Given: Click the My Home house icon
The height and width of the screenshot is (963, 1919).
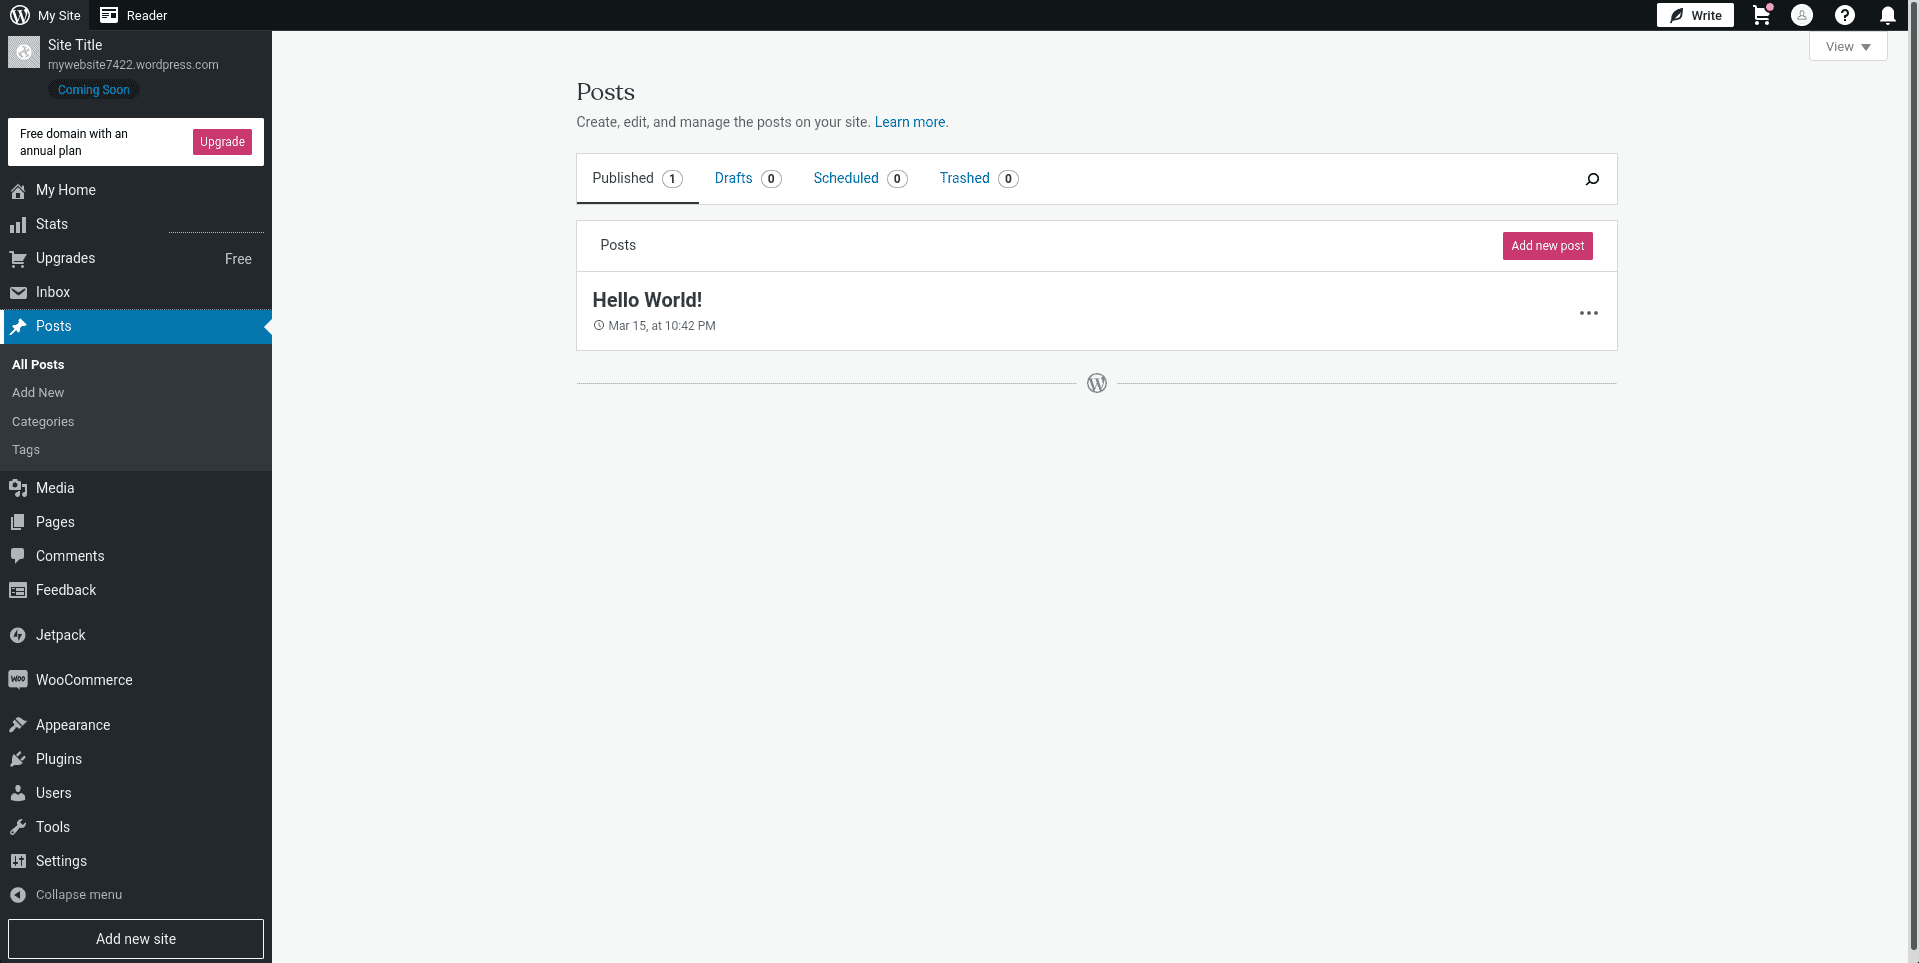Looking at the screenshot, I should pos(18,190).
